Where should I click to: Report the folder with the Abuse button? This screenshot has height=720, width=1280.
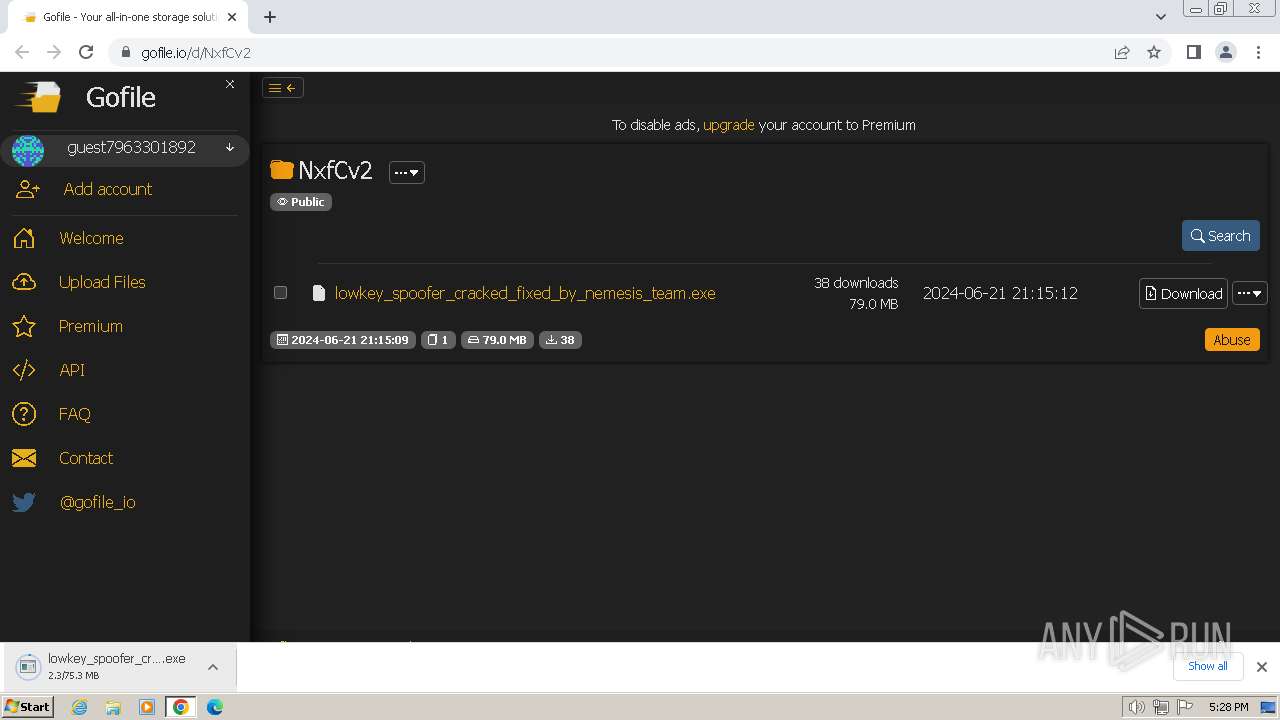tap(1232, 340)
